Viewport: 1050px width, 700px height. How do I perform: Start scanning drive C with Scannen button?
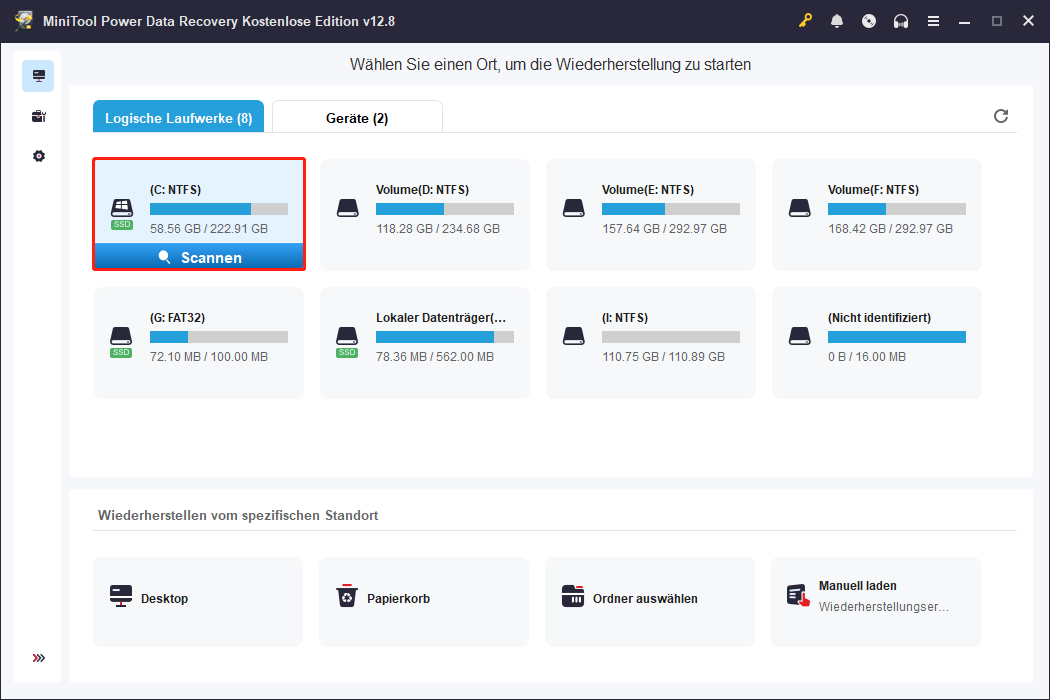(x=199, y=257)
